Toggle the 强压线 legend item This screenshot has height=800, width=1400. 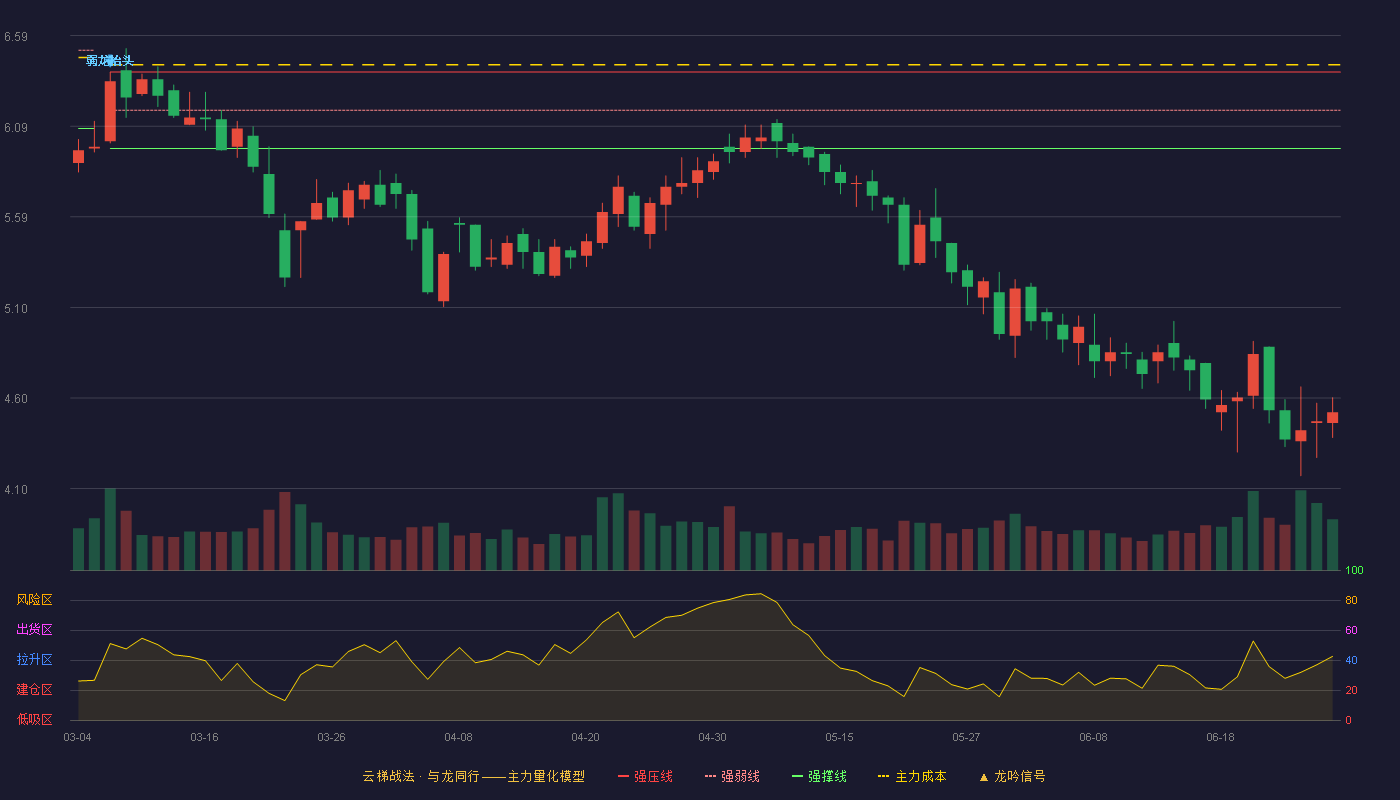(x=645, y=776)
